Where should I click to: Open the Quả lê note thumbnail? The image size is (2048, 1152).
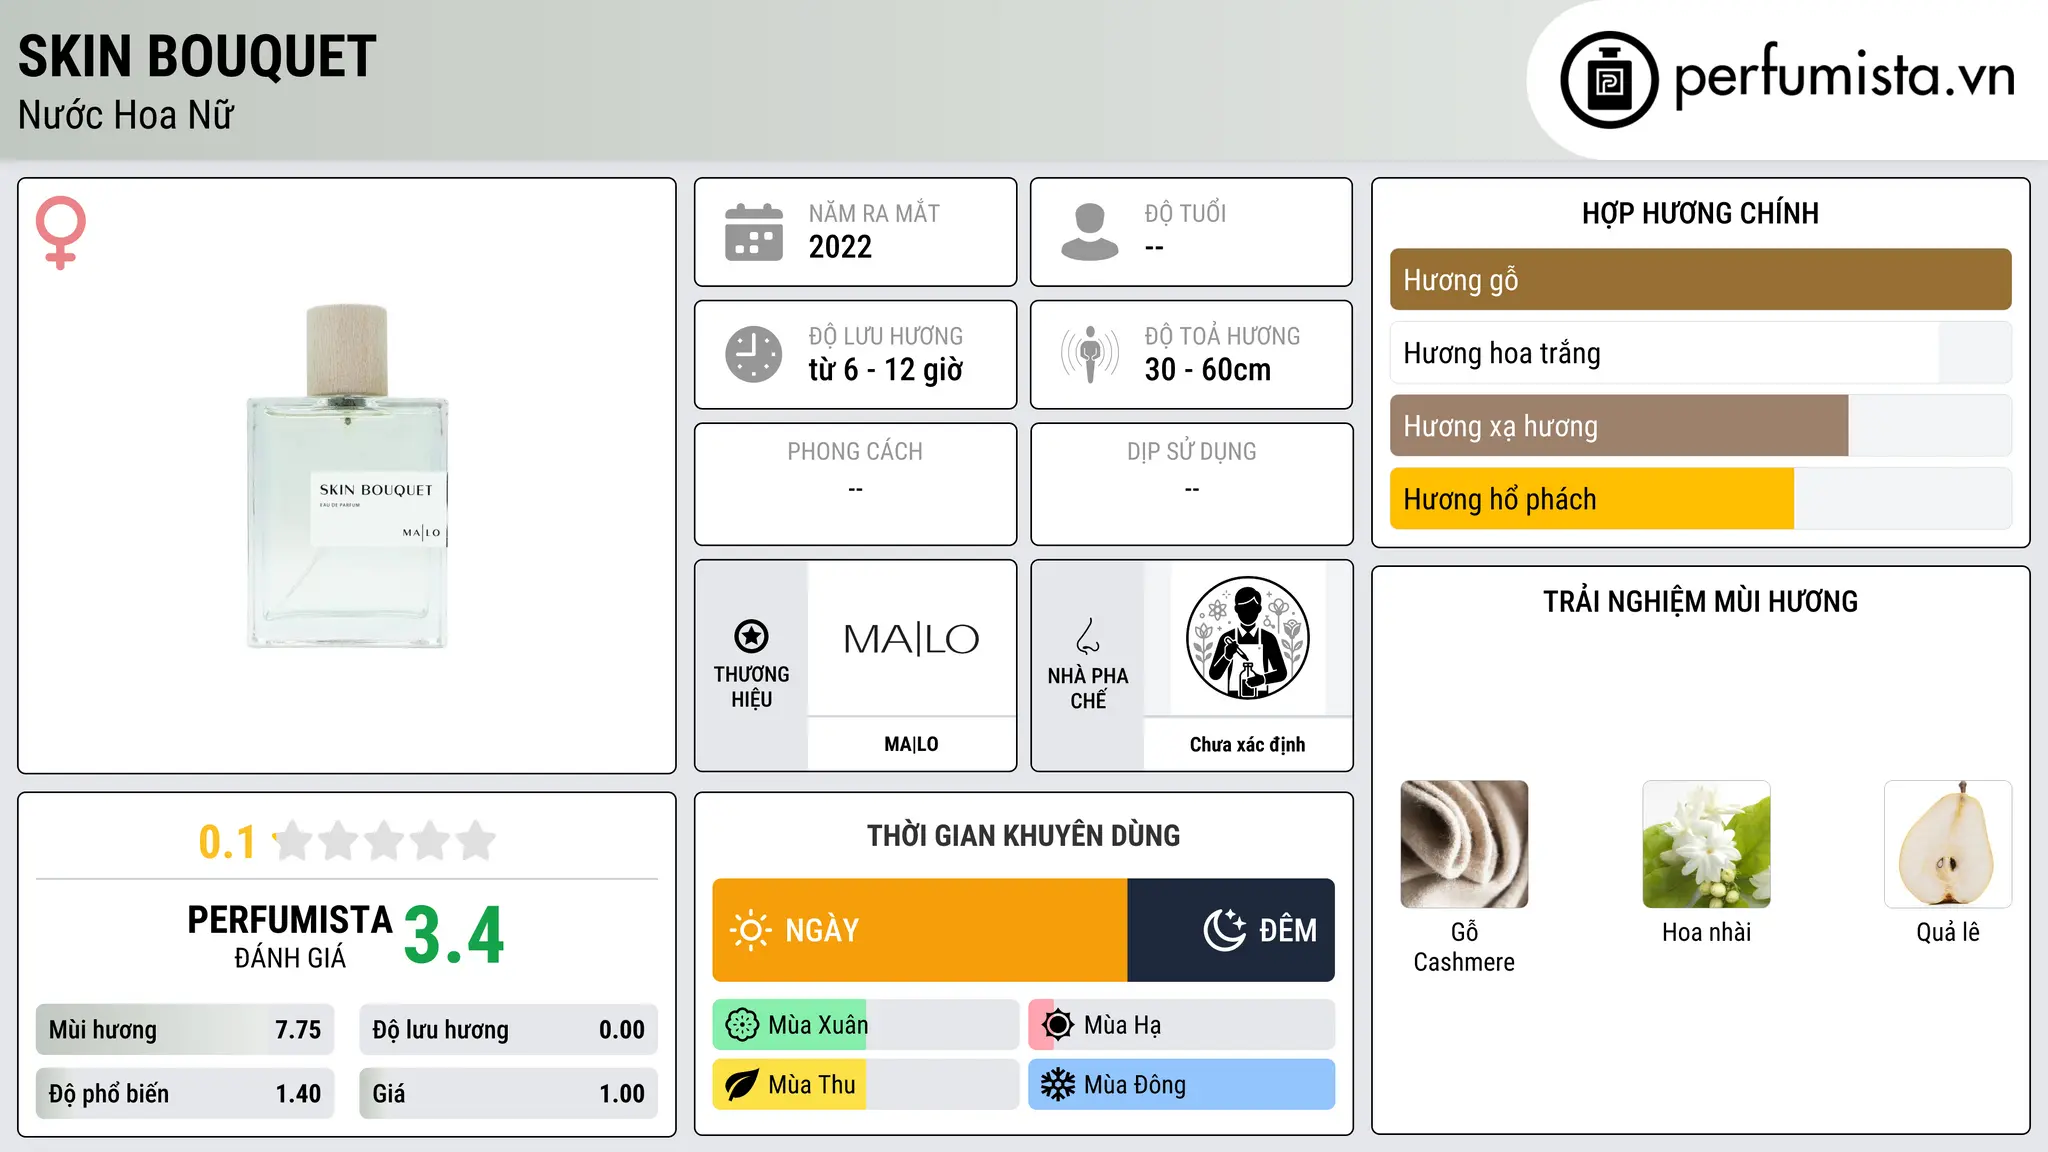(x=1948, y=844)
